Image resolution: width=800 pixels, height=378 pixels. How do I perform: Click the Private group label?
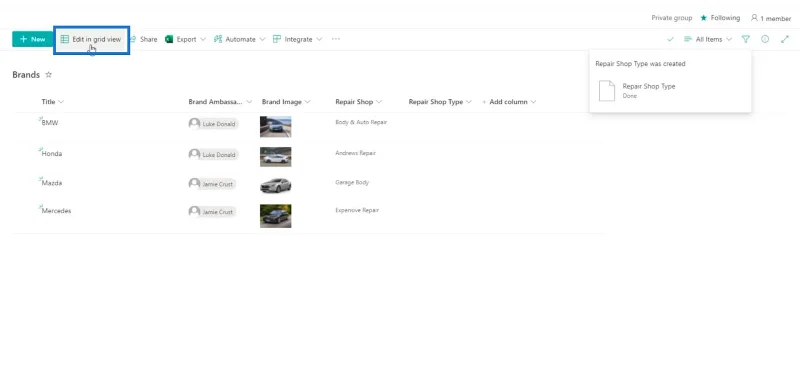(671, 18)
